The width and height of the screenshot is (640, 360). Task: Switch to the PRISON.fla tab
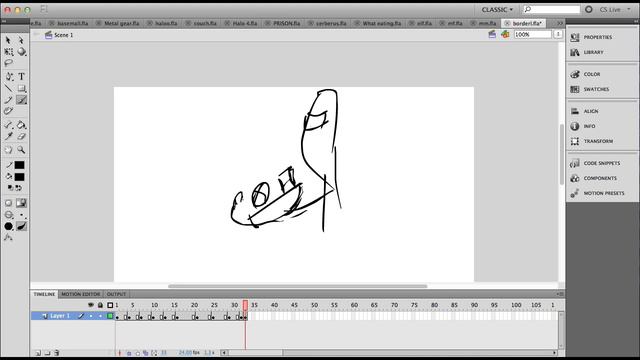[287, 23]
